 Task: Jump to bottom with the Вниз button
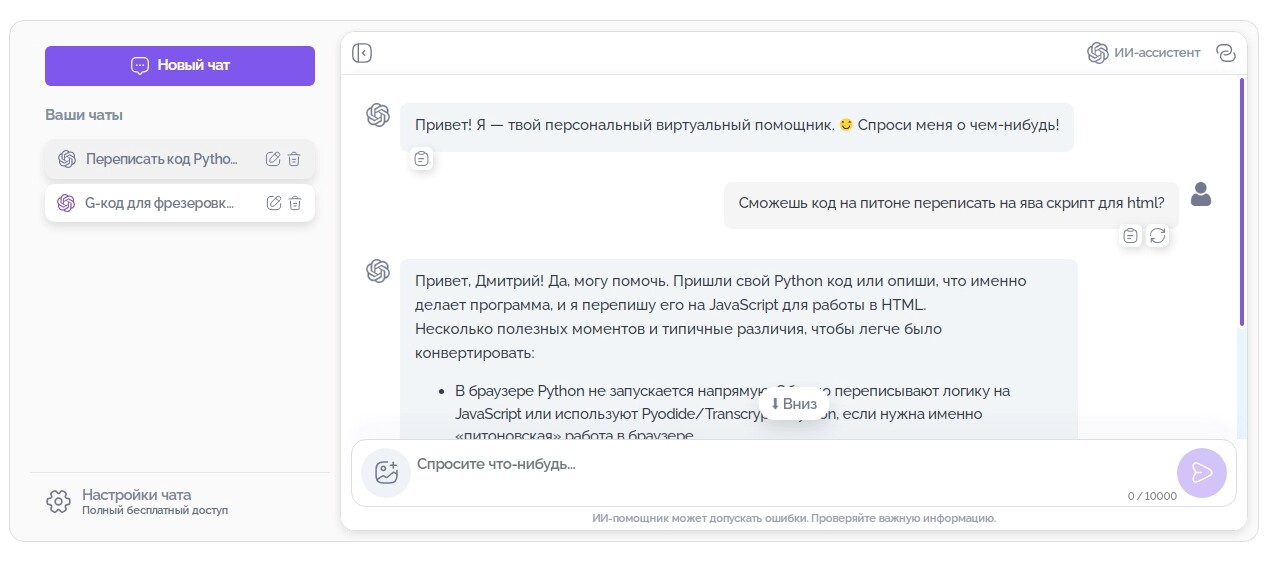(793, 404)
